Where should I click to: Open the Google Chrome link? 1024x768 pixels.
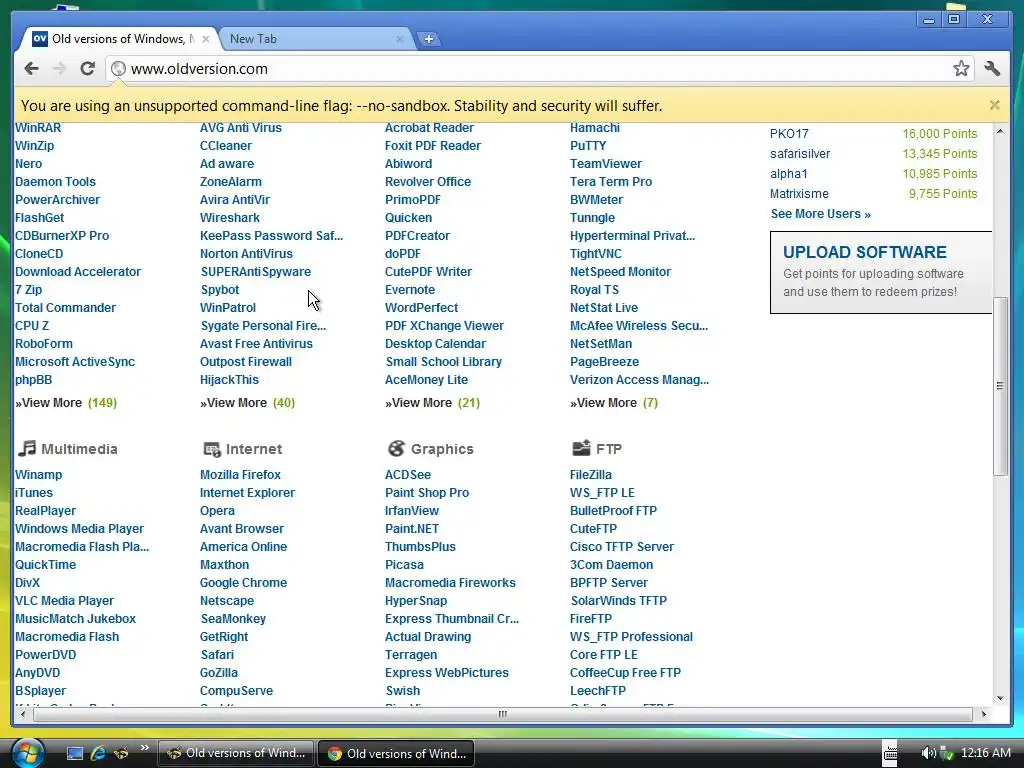pos(243,583)
